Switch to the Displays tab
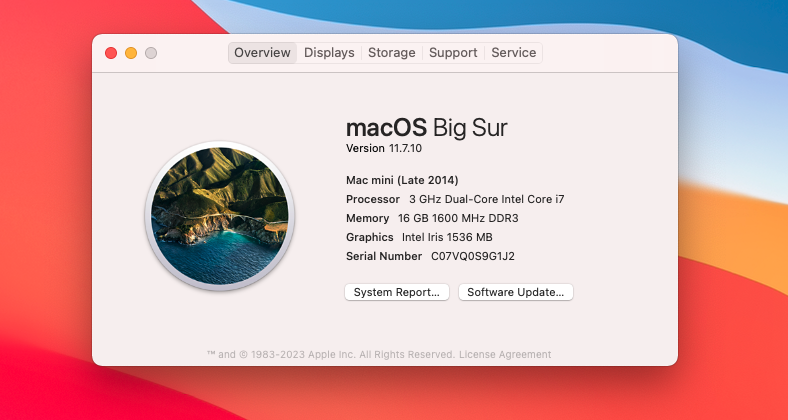 (x=329, y=53)
